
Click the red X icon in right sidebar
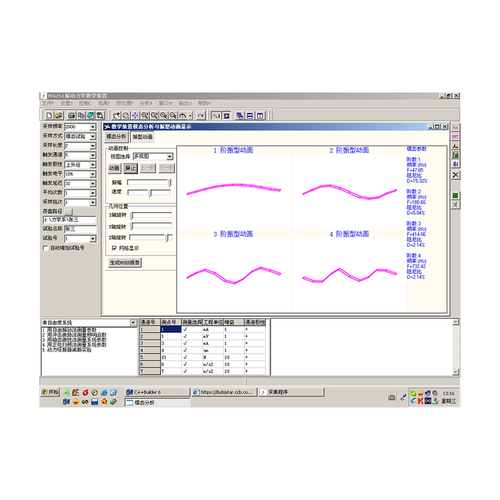coord(455,175)
